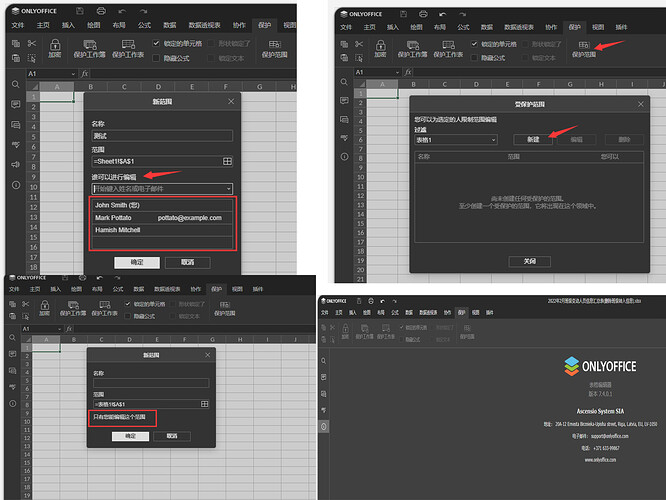
Task: Switch to the 插件 tab in the top-right window
Action: tap(621, 27)
